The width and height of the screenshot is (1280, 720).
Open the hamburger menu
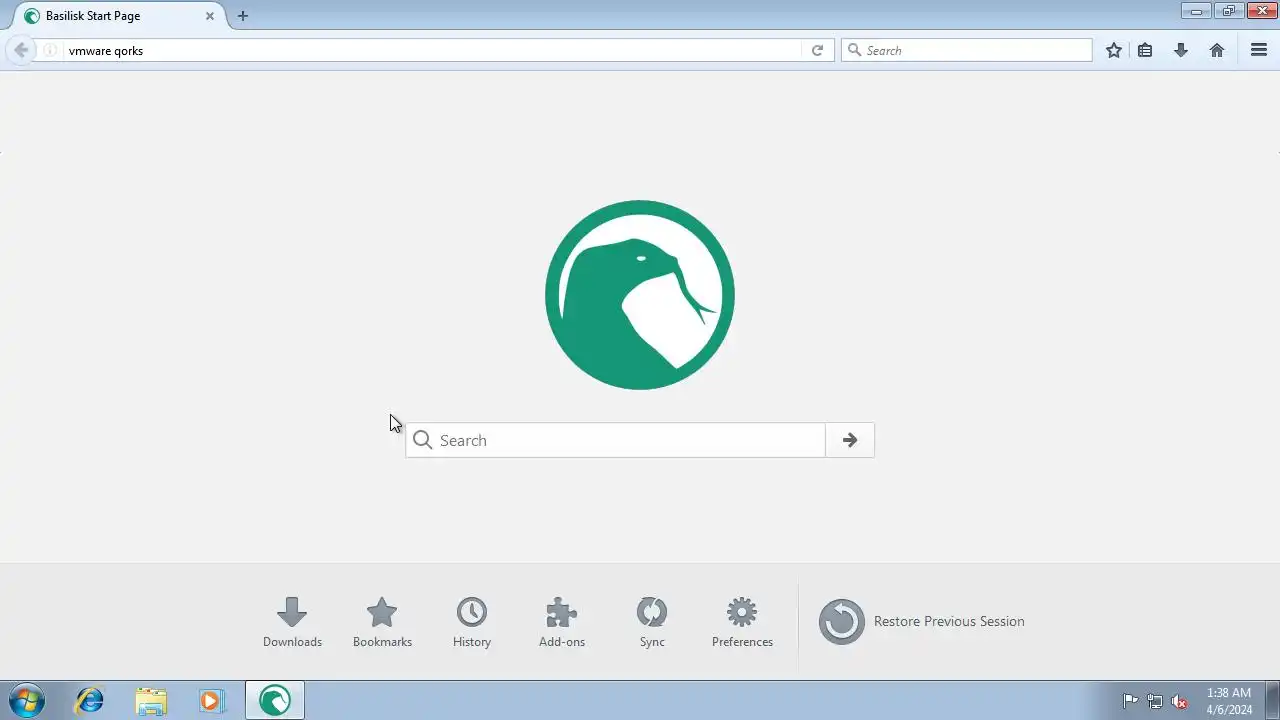(1259, 50)
